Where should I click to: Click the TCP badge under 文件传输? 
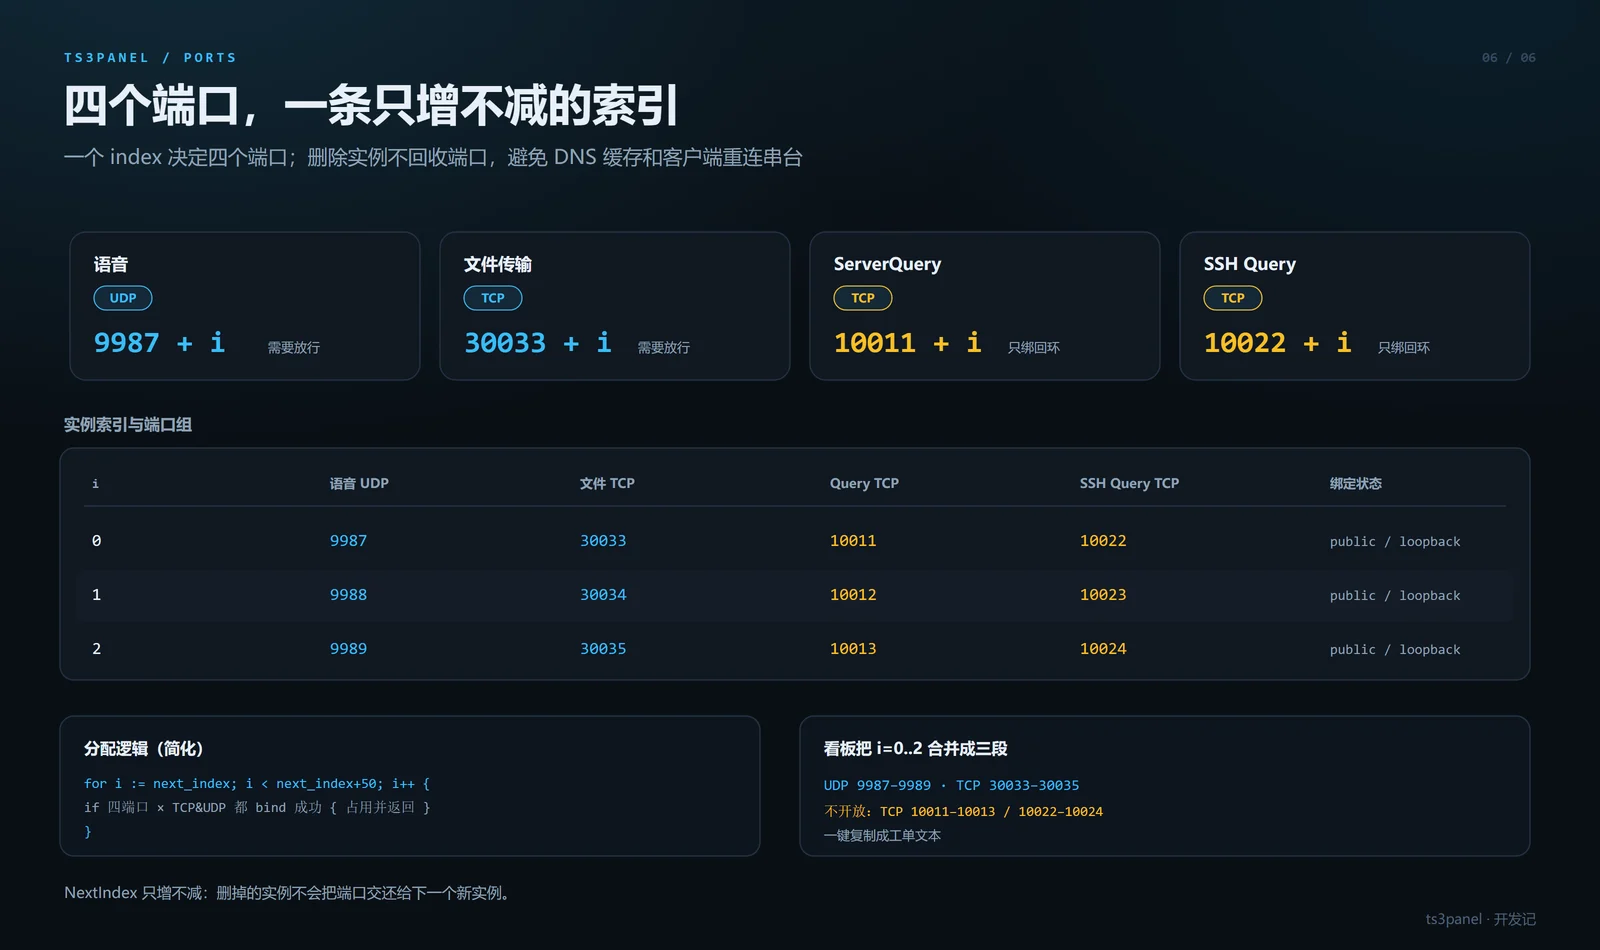click(x=493, y=298)
